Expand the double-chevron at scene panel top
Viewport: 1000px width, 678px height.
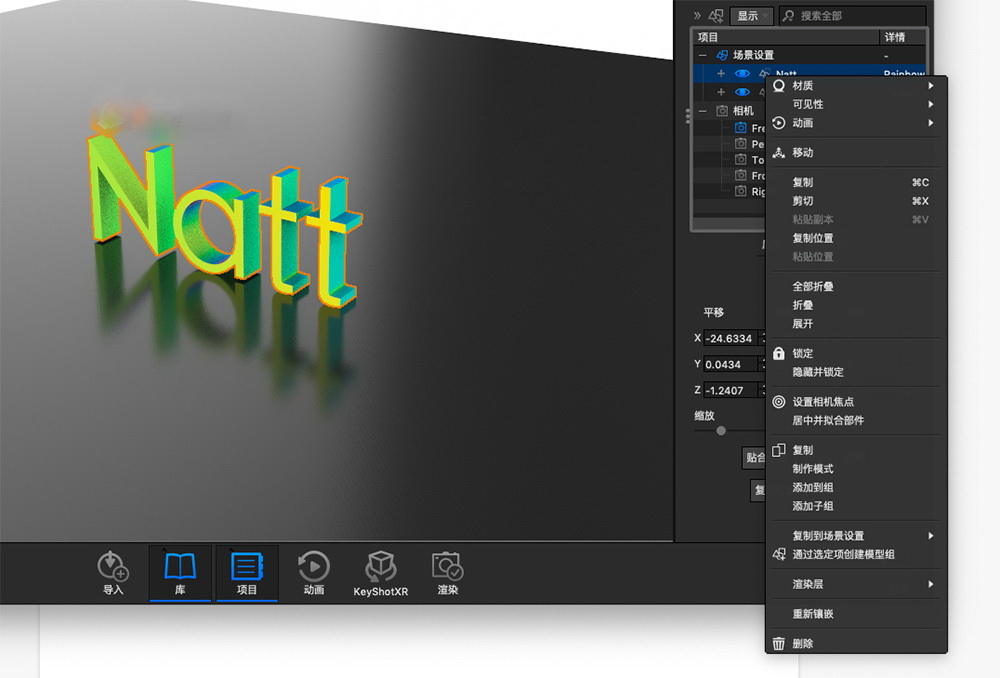pos(697,16)
